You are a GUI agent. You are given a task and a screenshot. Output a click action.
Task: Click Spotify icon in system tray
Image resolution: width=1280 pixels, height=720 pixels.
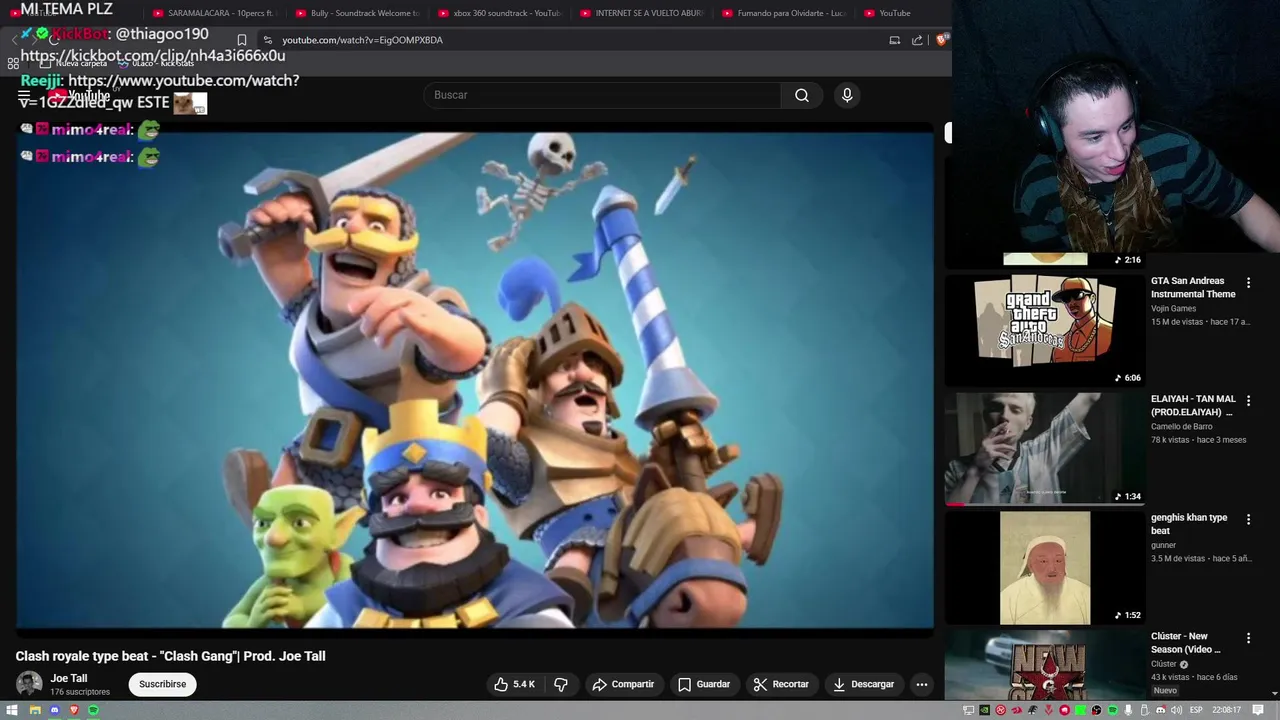coord(1112,710)
